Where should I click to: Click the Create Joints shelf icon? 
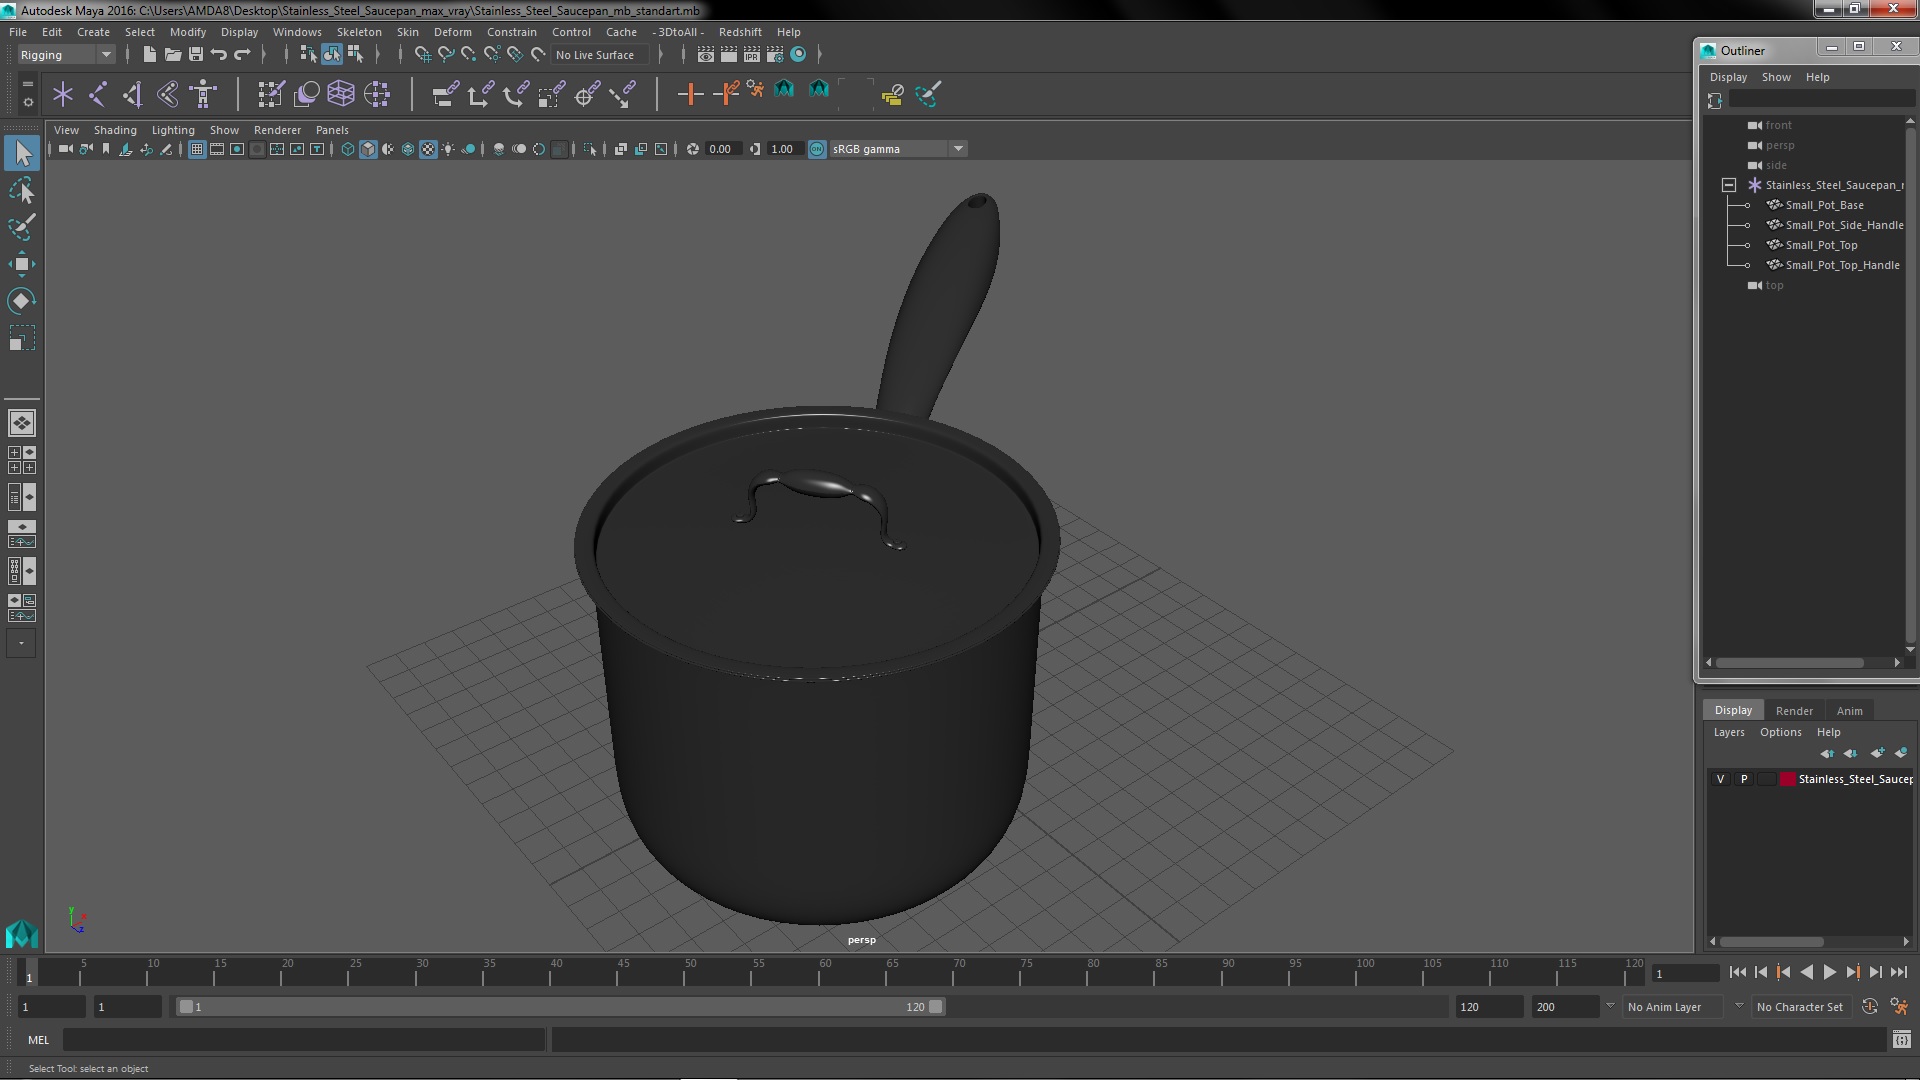(x=98, y=94)
